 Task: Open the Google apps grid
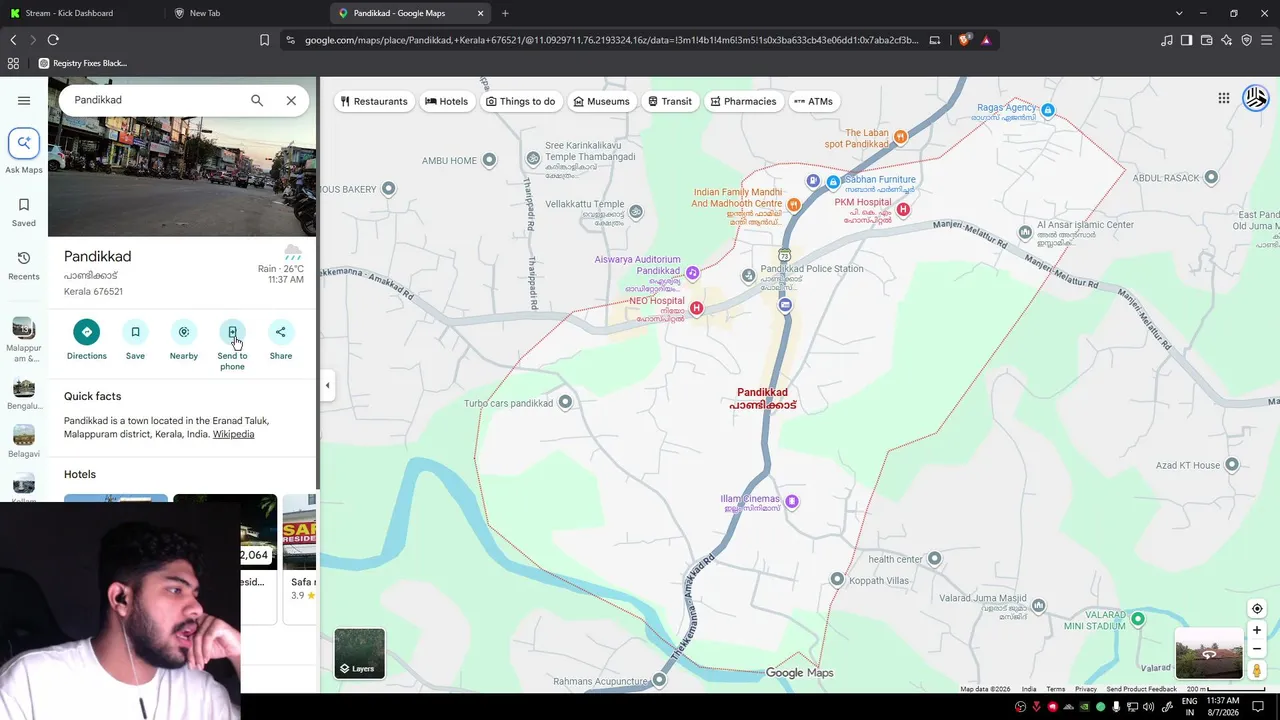[x=1224, y=98]
